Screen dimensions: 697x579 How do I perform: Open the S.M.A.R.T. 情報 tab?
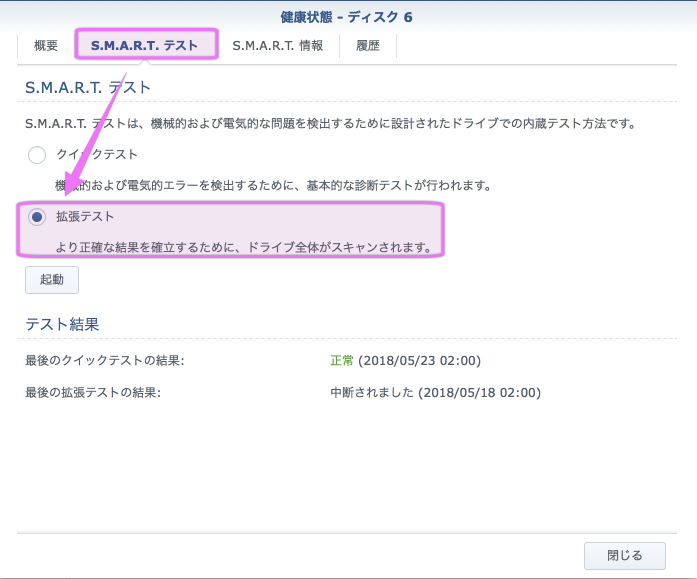point(277,46)
